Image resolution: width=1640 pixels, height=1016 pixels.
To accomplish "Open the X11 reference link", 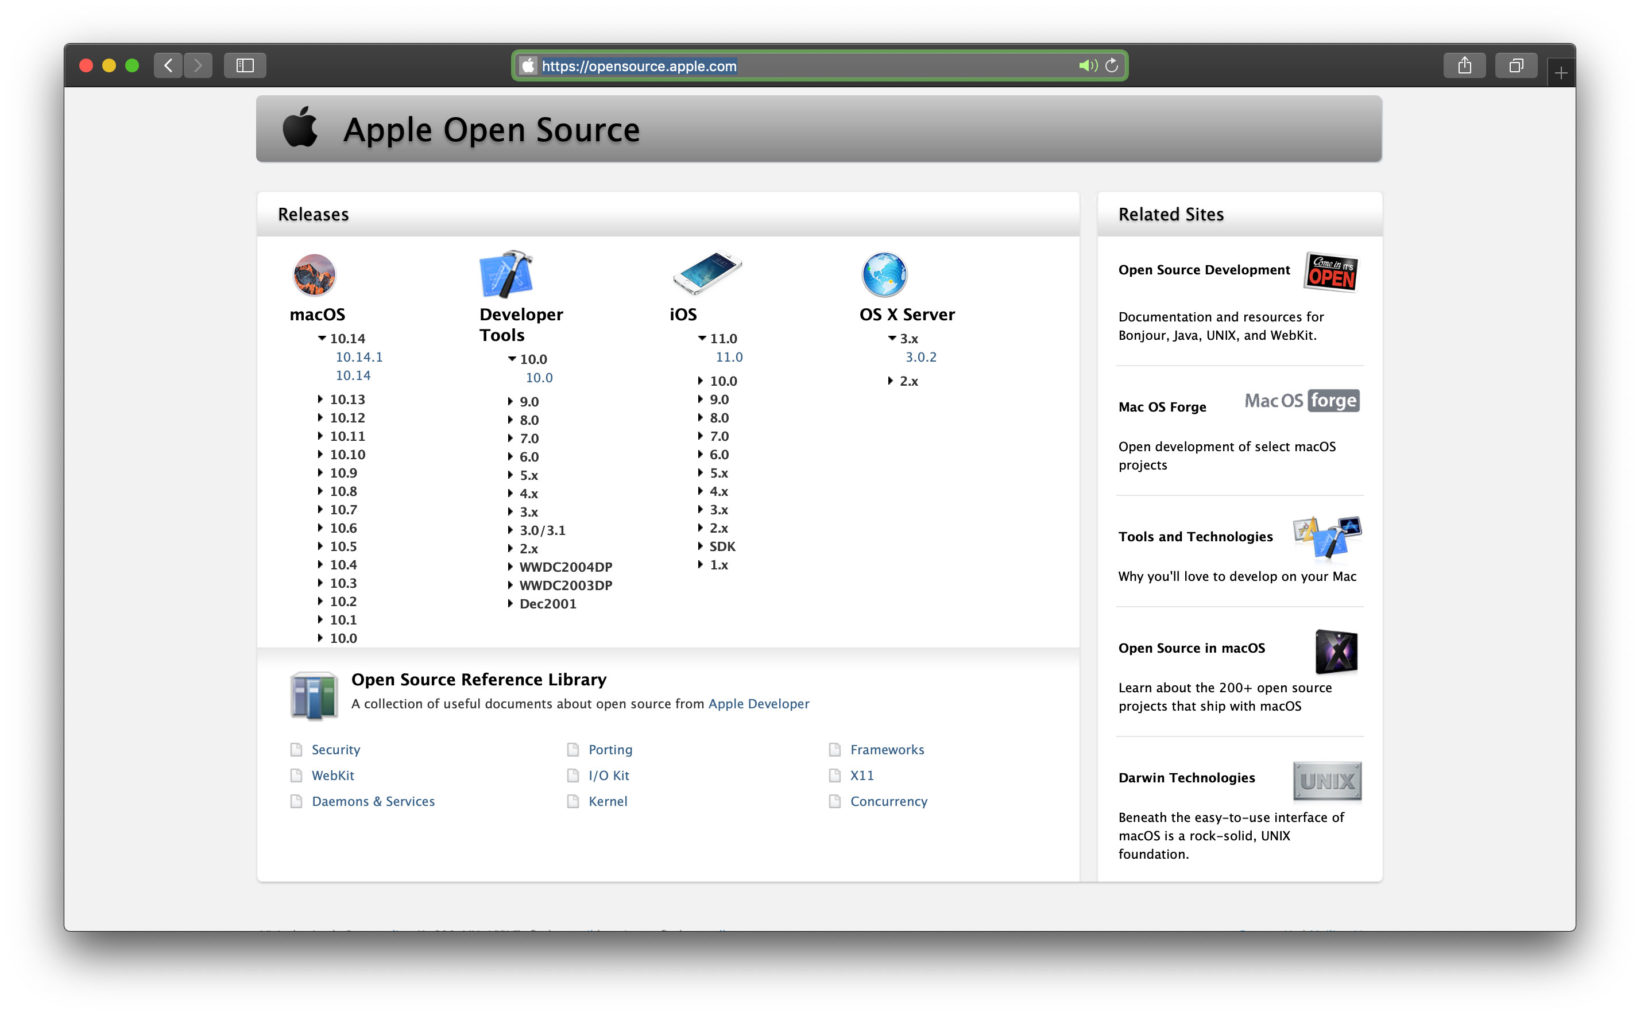I will (862, 776).
